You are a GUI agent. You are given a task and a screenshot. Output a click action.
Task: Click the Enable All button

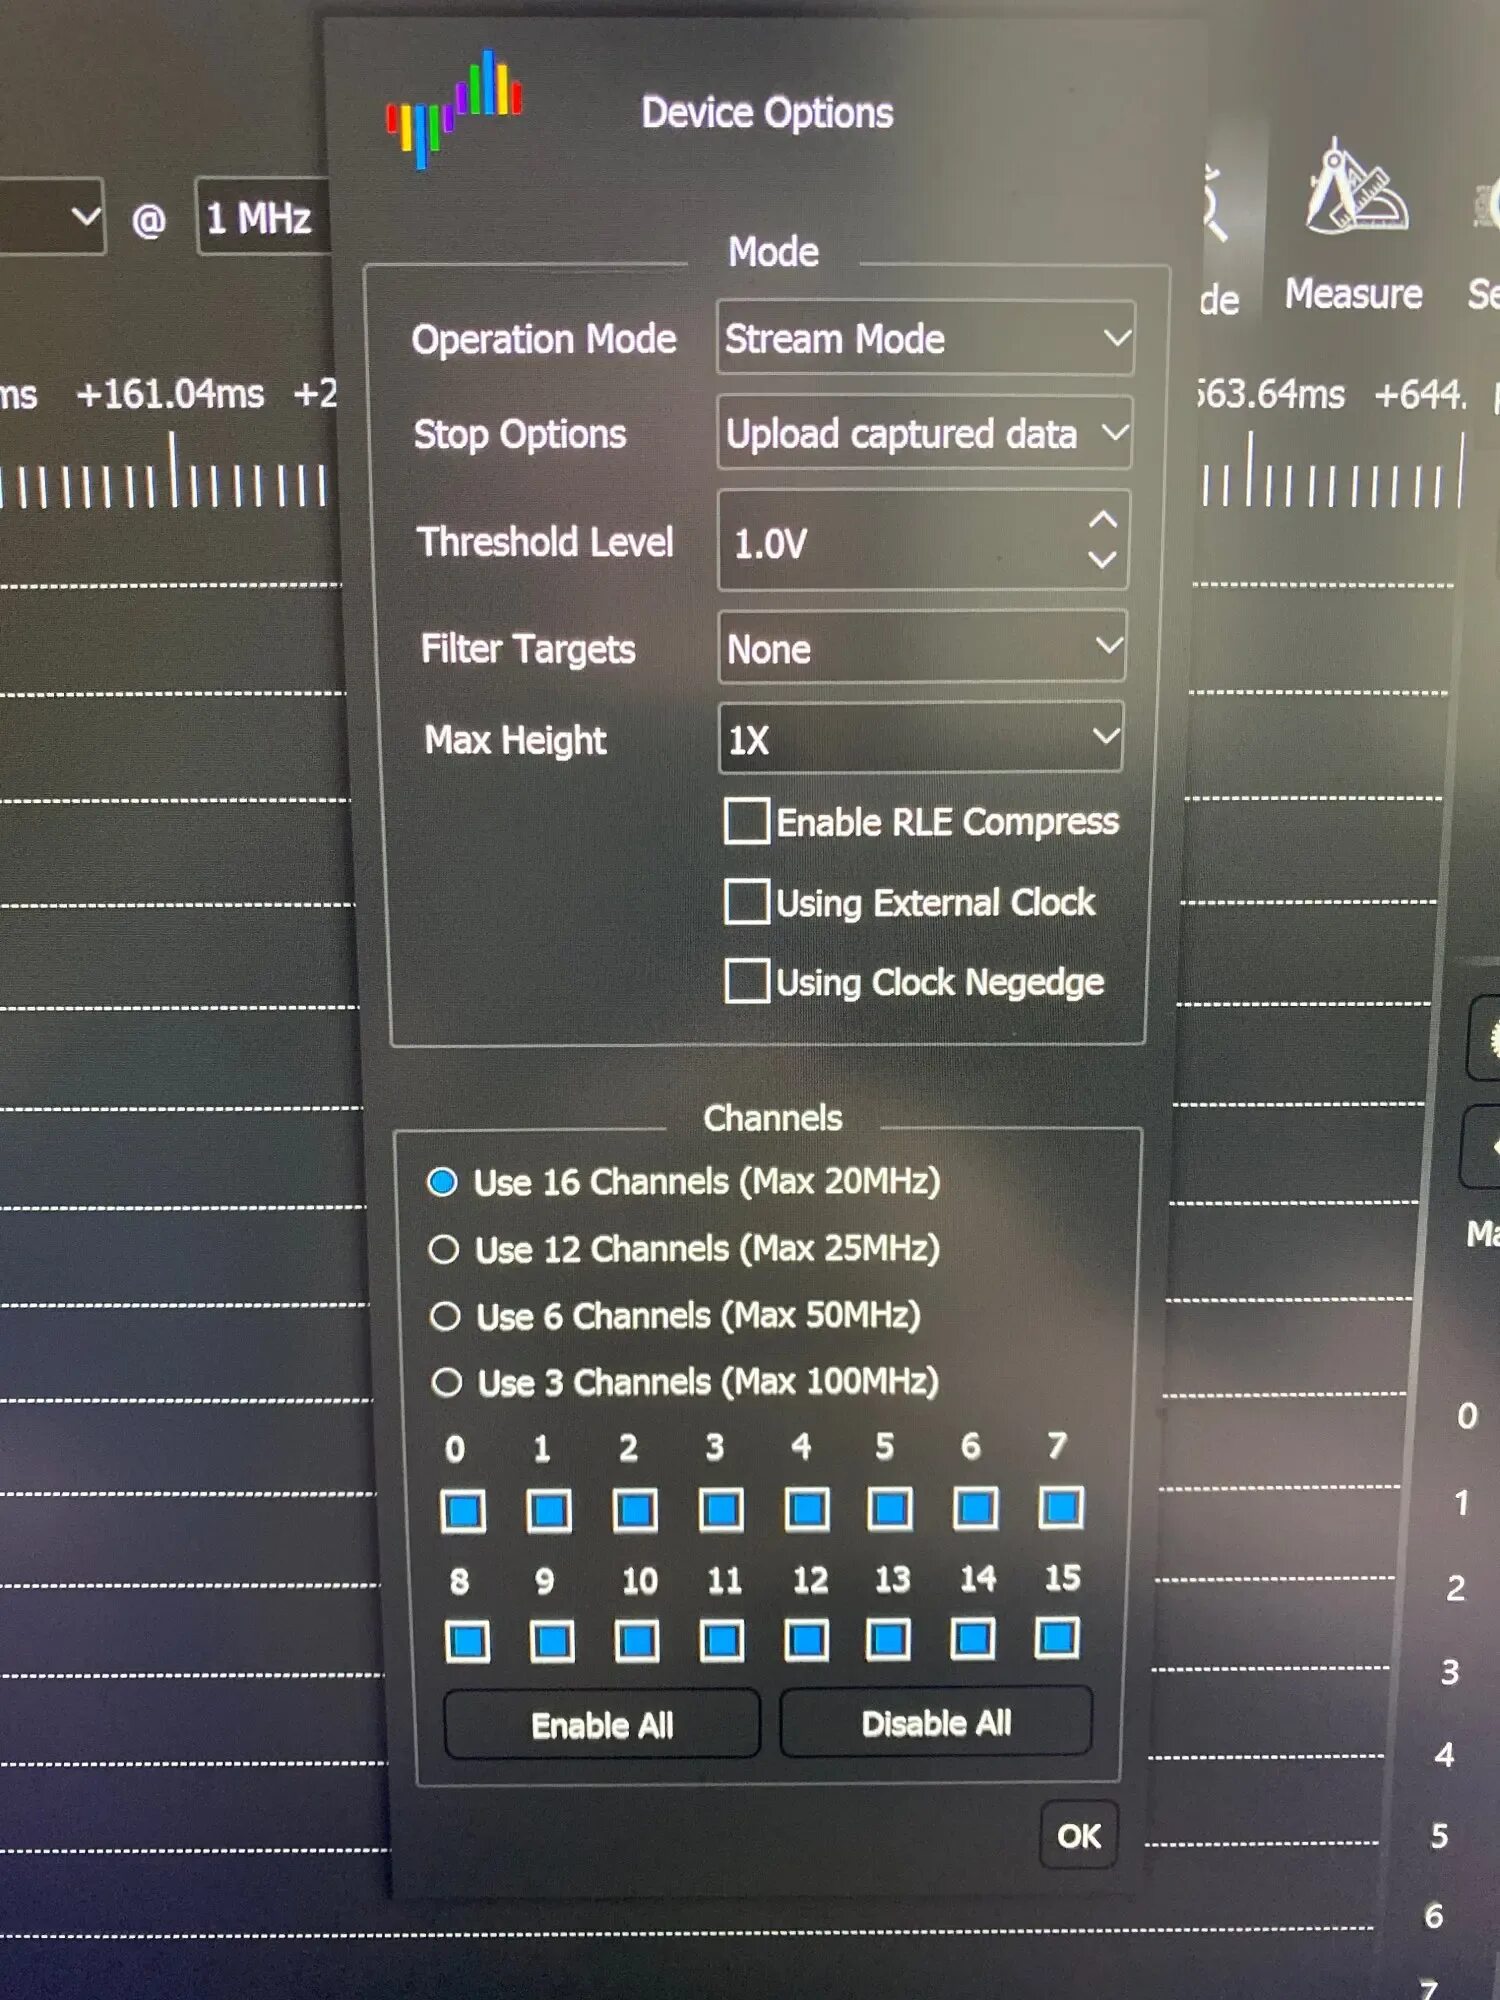tap(602, 1724)
